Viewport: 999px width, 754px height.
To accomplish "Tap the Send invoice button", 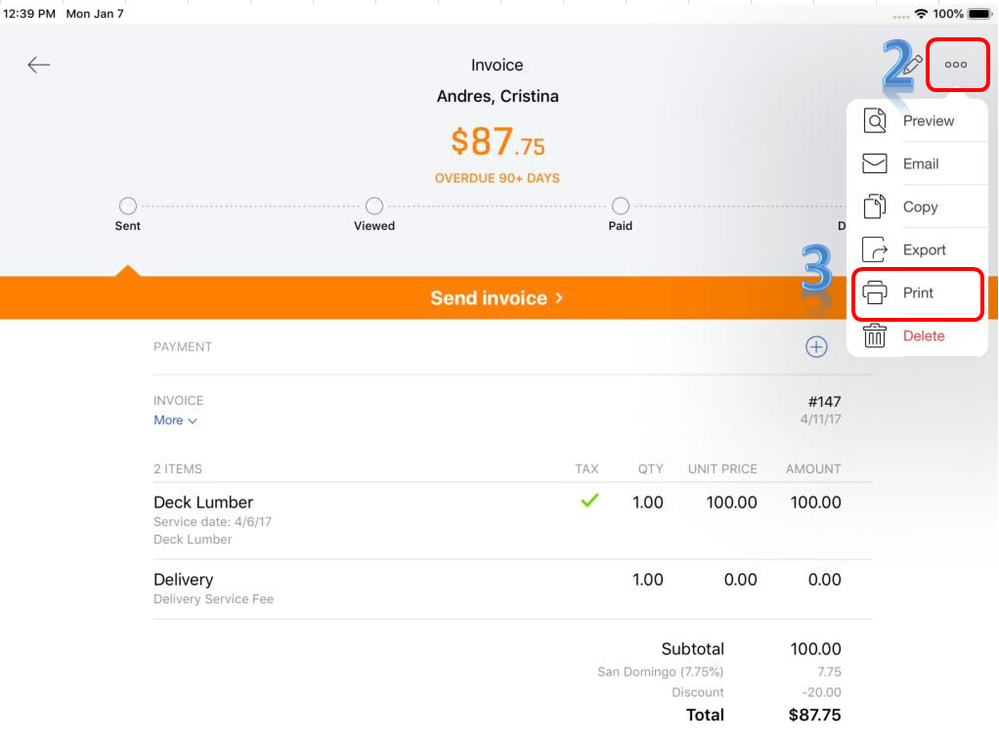I will click(496, 298).
